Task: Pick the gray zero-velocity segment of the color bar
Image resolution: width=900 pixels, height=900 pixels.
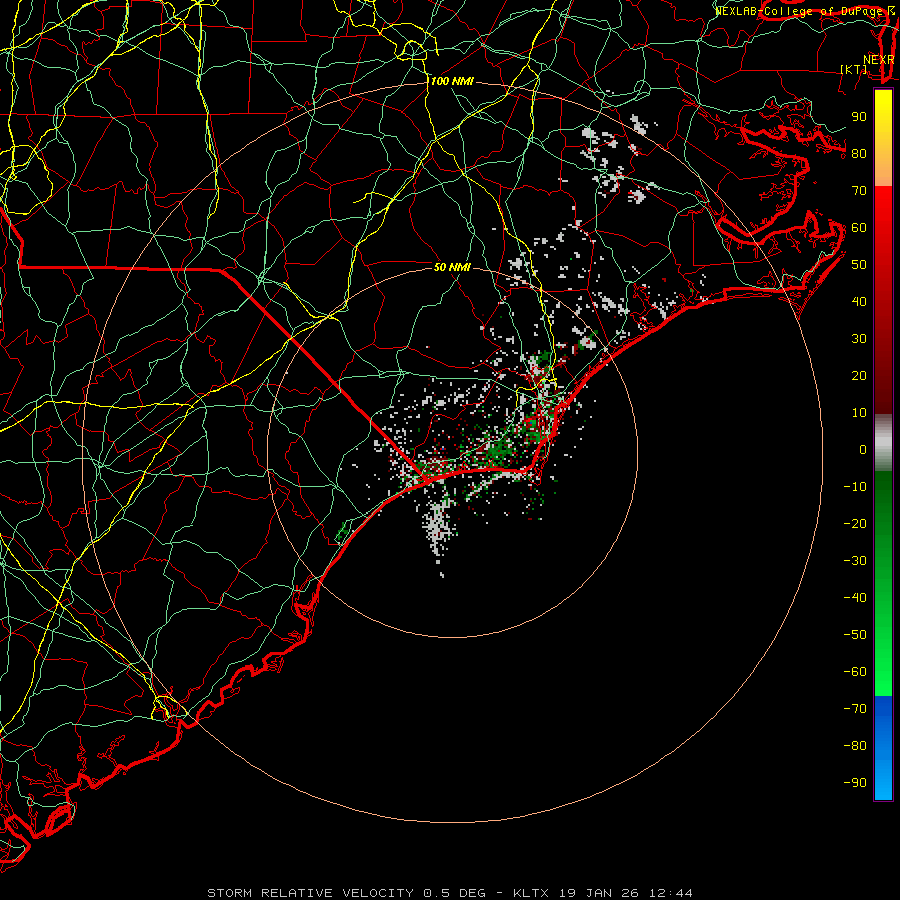Action: click(x=883, y=443)
